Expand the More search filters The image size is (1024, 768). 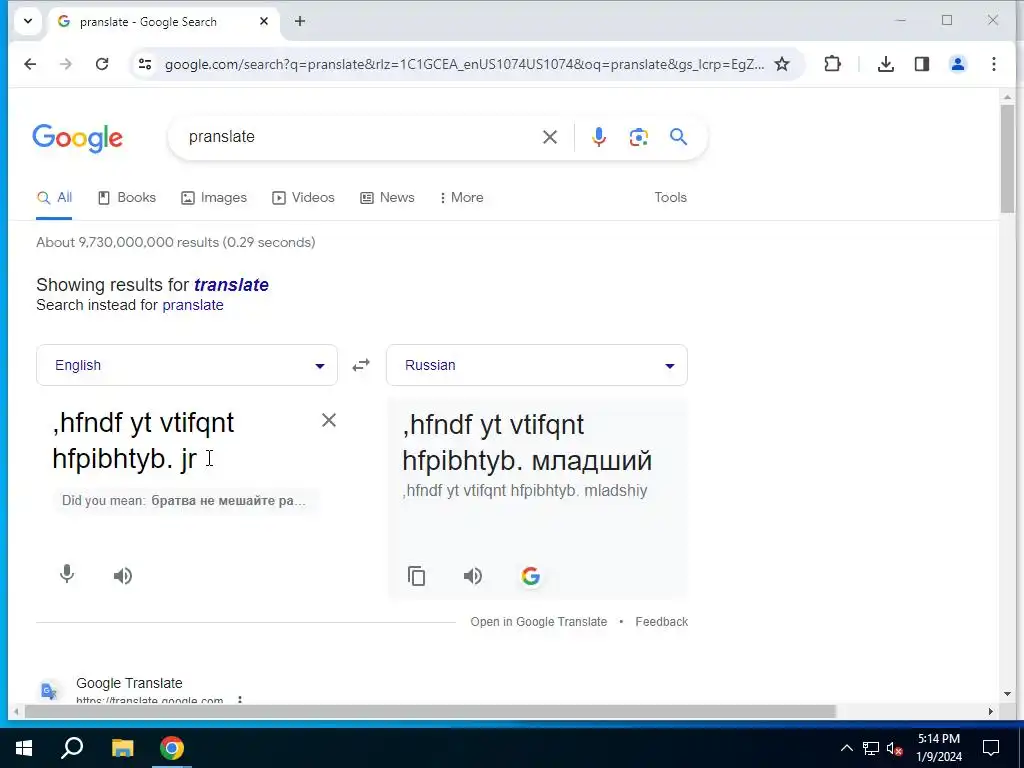462,197
